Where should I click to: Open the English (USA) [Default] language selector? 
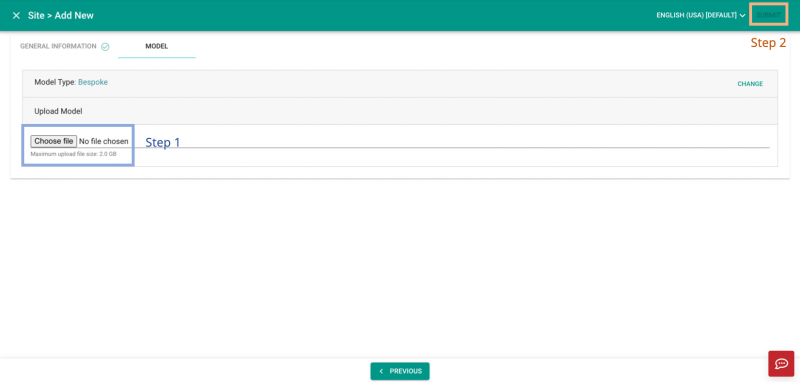(701, 15)
